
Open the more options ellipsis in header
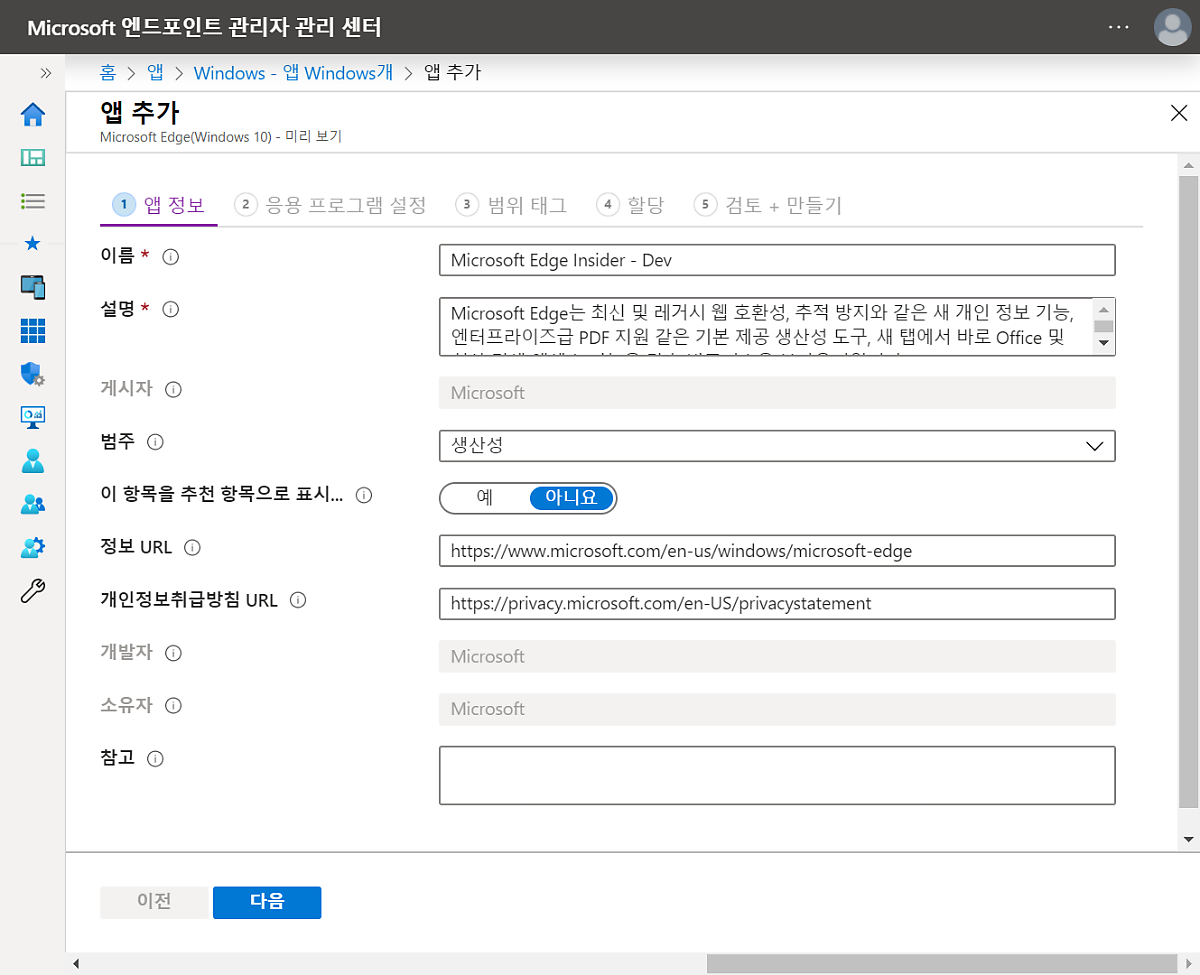click(x=1119, y=27)
